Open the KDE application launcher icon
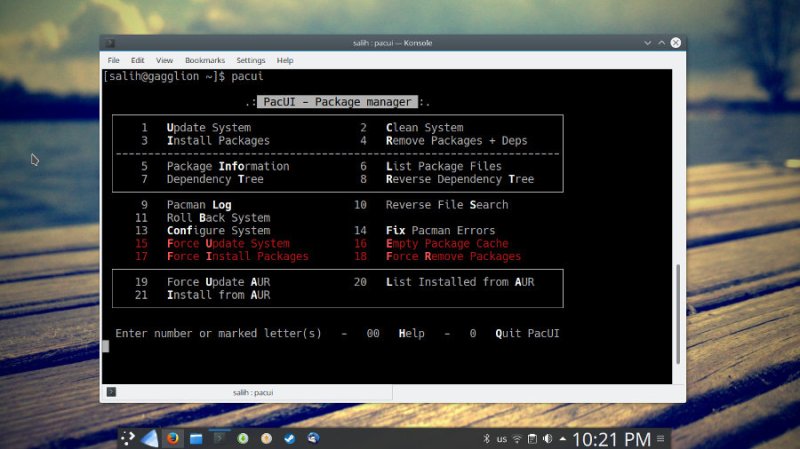Image resolution: width=800 pixels, height=449 pixels. coord(127,438)
